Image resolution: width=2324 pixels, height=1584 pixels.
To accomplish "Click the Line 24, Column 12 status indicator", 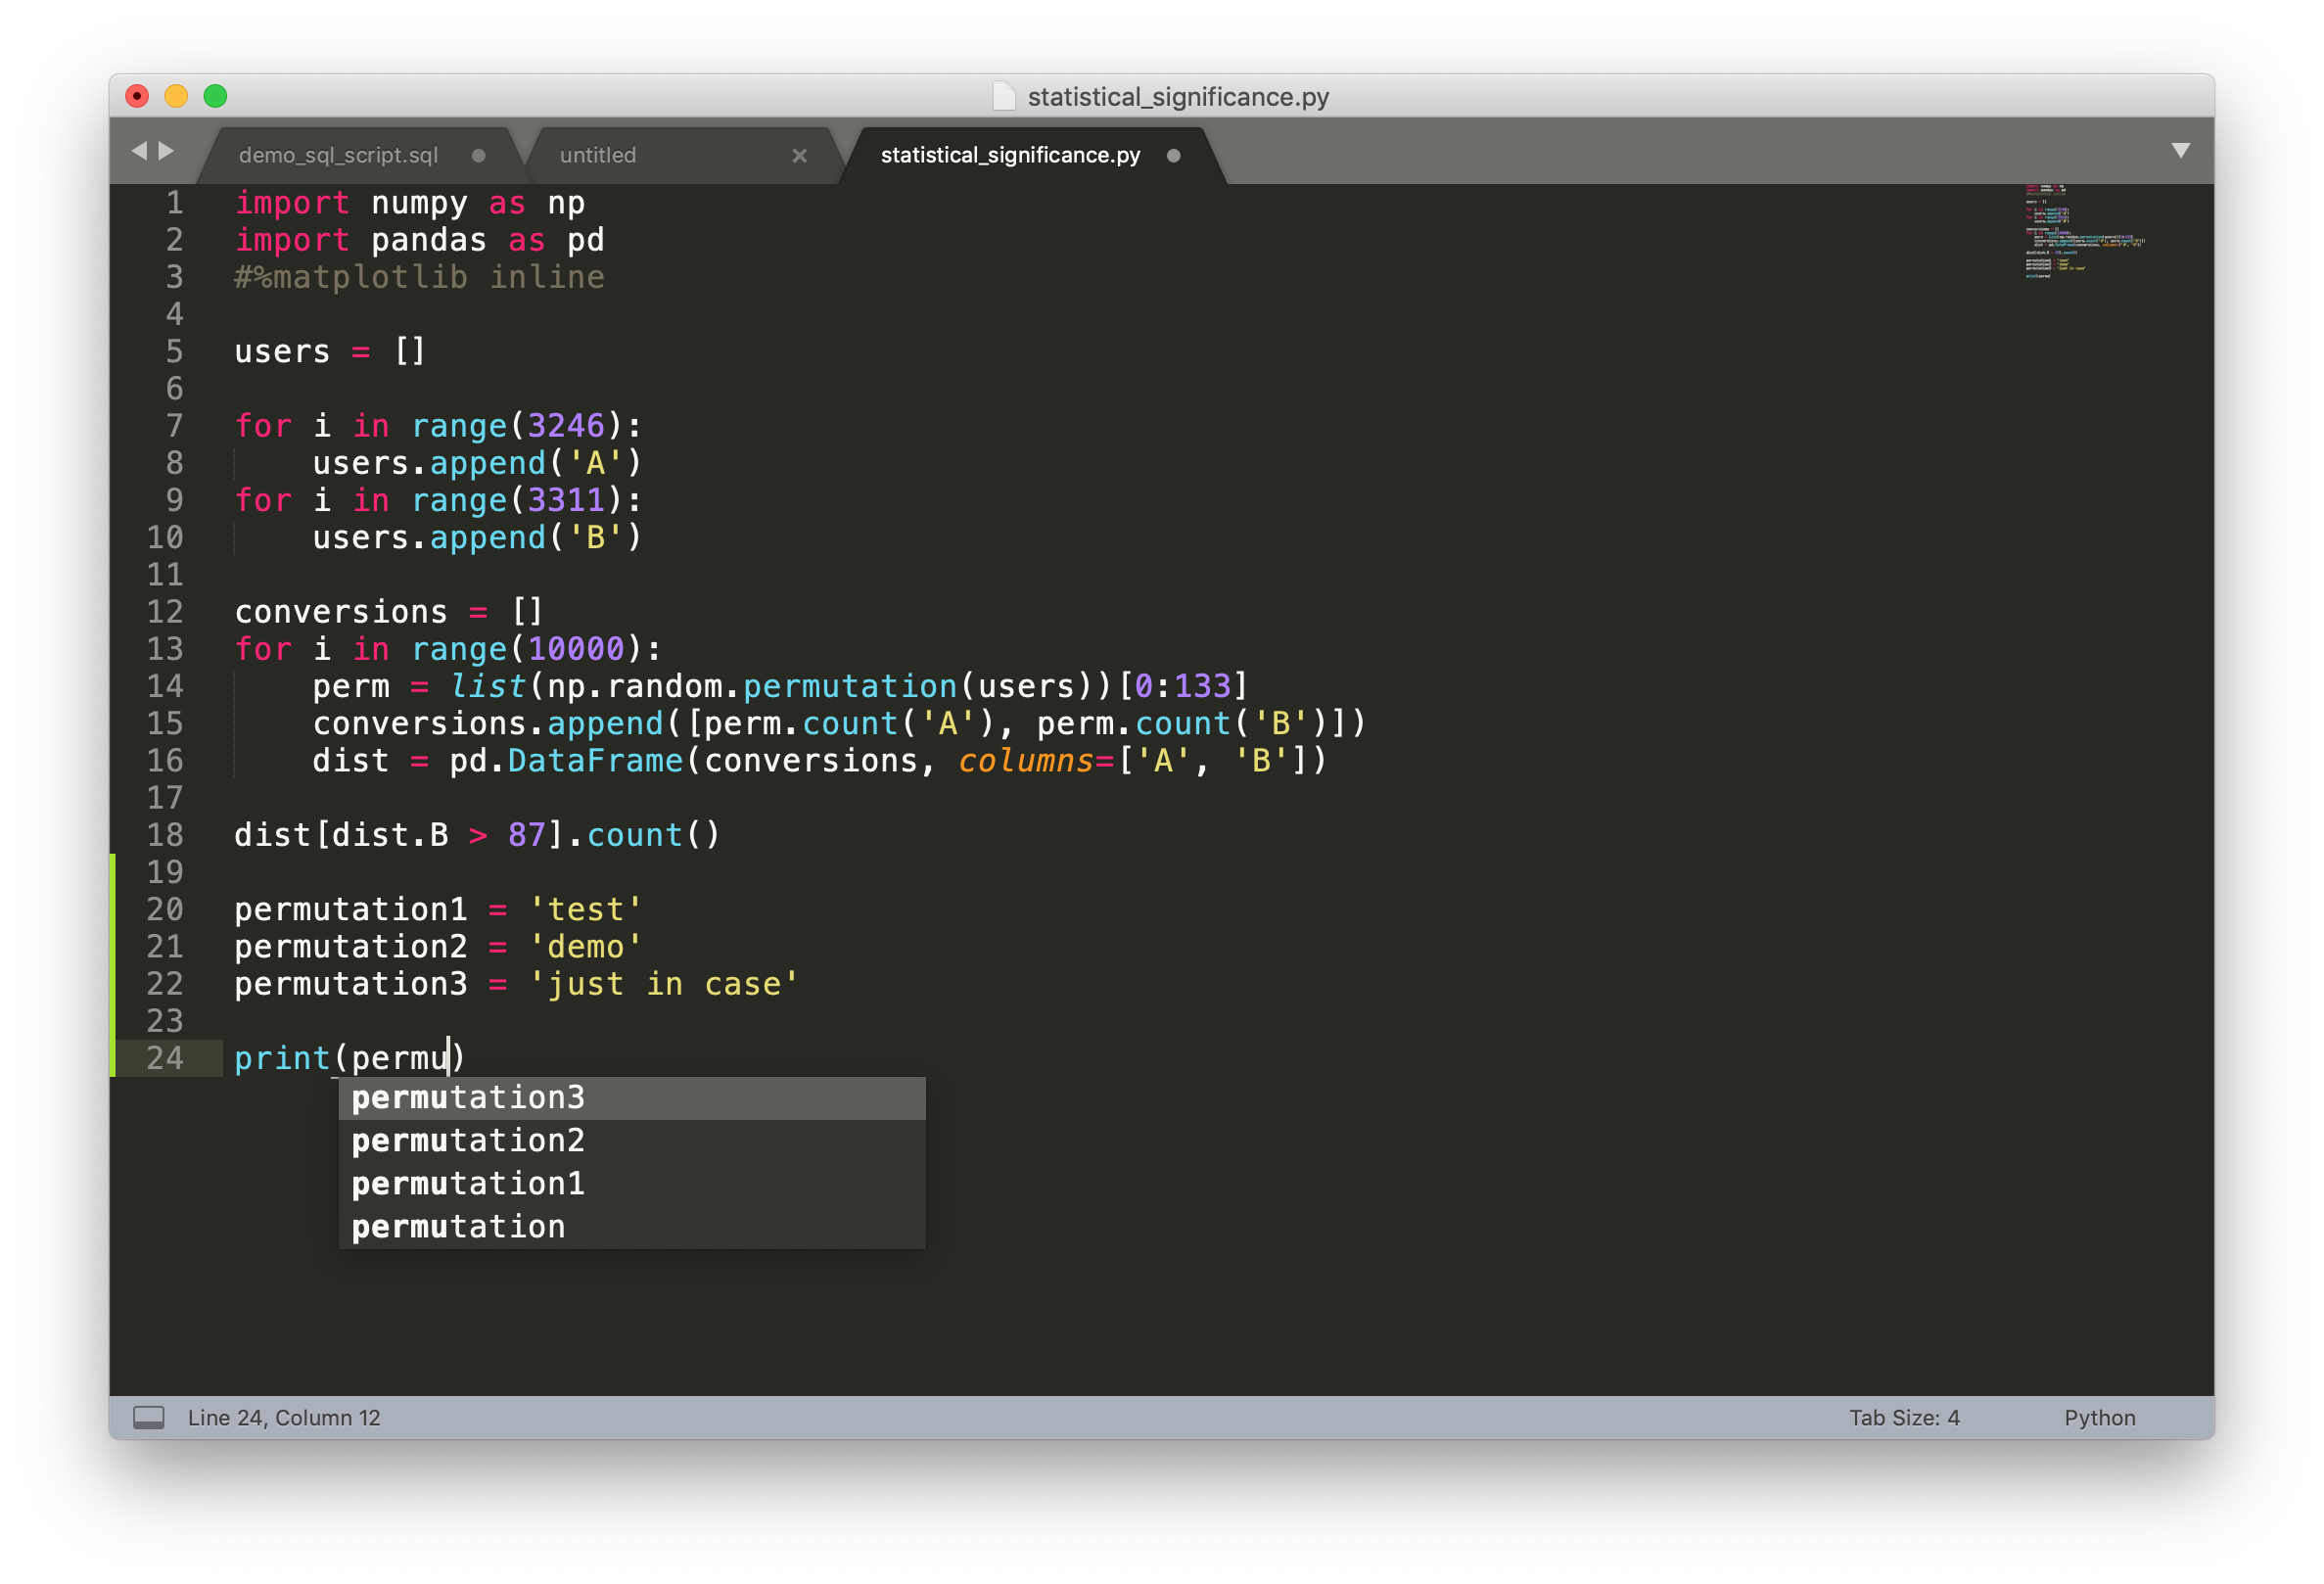I will point(284,1417).
